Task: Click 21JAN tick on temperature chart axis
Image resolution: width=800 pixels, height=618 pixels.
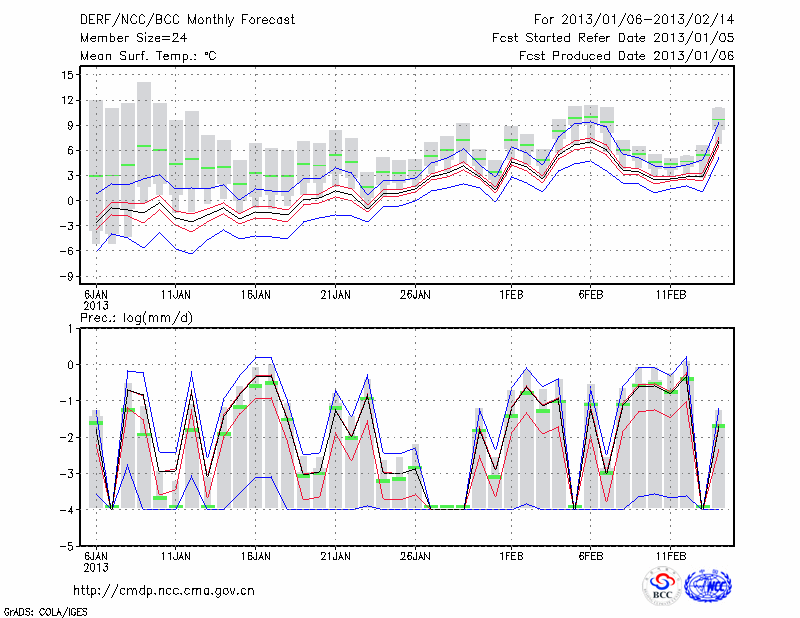Action: coord(336,295)
